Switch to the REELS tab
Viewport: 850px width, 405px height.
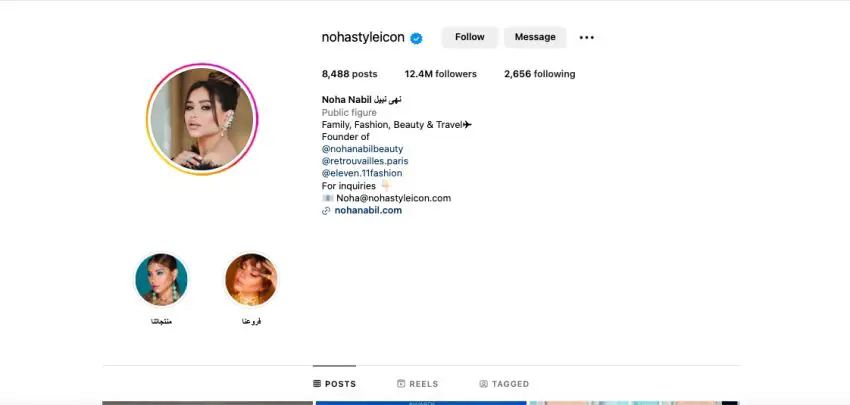tap(417, 384)
